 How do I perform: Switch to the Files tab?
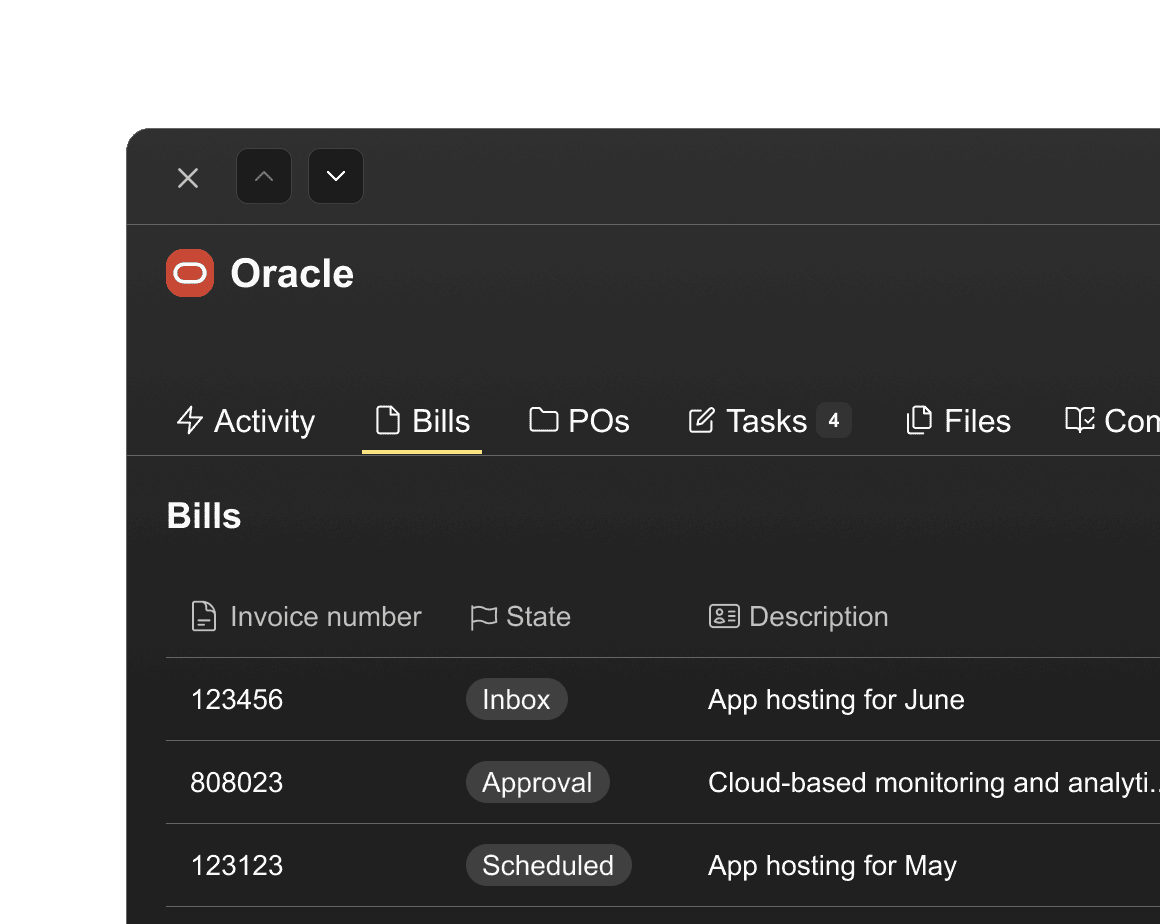[x=959, y=421]
